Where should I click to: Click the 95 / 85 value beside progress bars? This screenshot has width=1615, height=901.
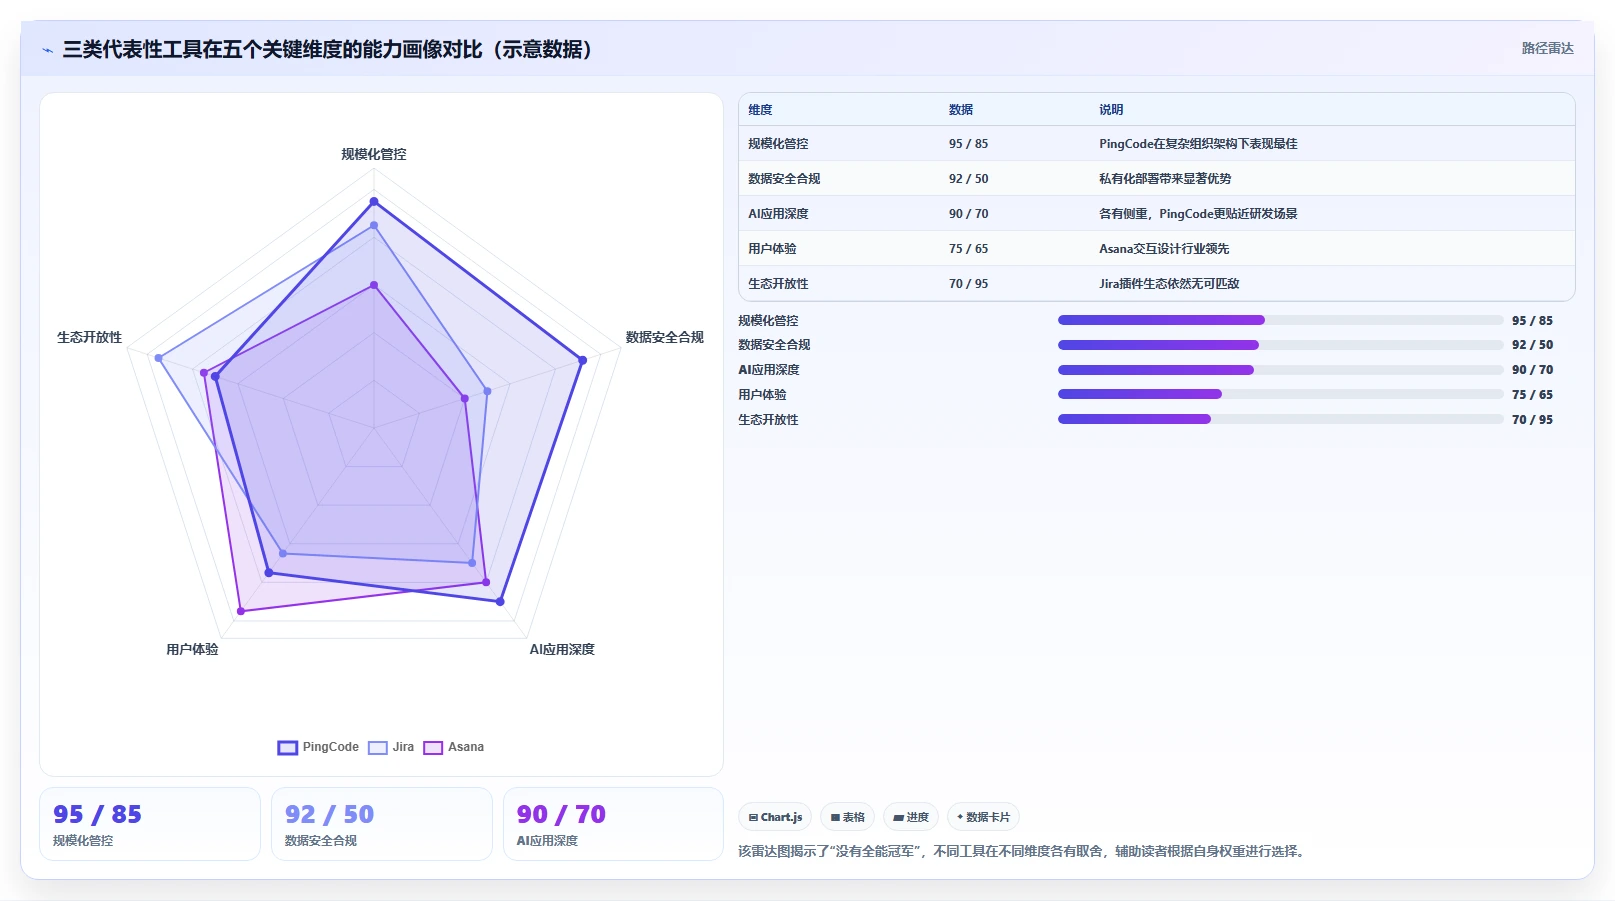pyautogui.click(x=1532, y=321)
